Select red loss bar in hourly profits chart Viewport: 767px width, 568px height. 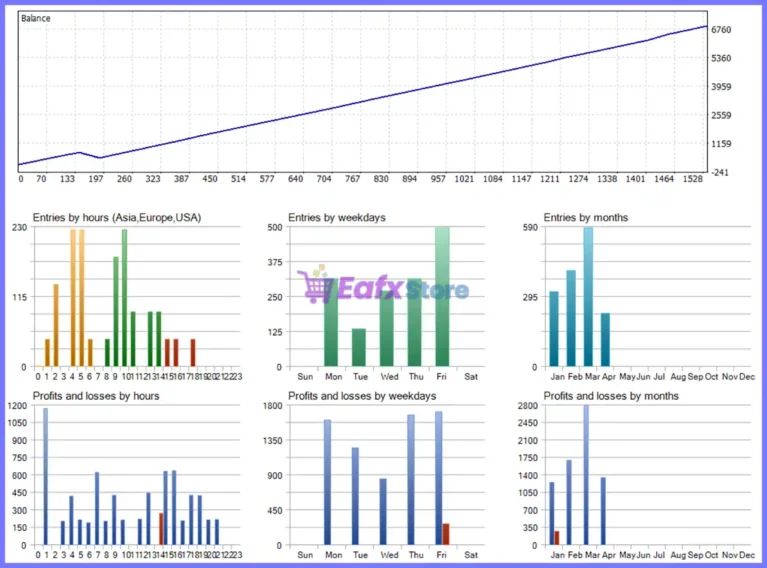161,529
